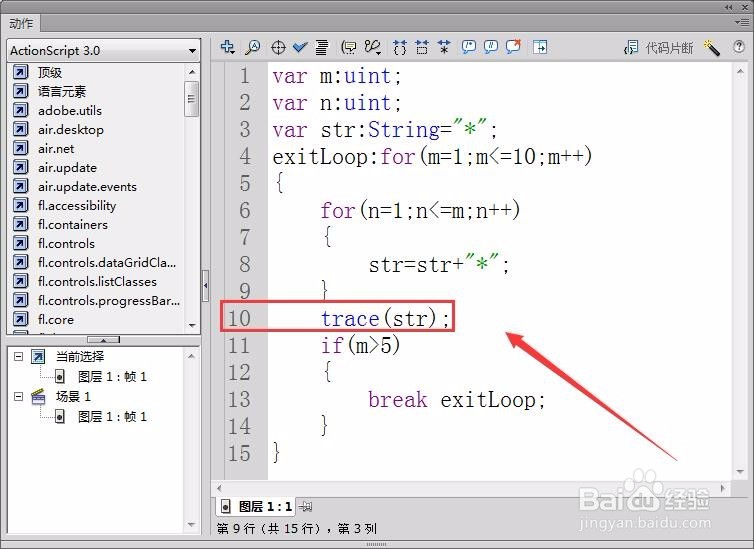
Task: Open the ActionScript 3.0 version dropdown
Action: [x=104, y=50]
